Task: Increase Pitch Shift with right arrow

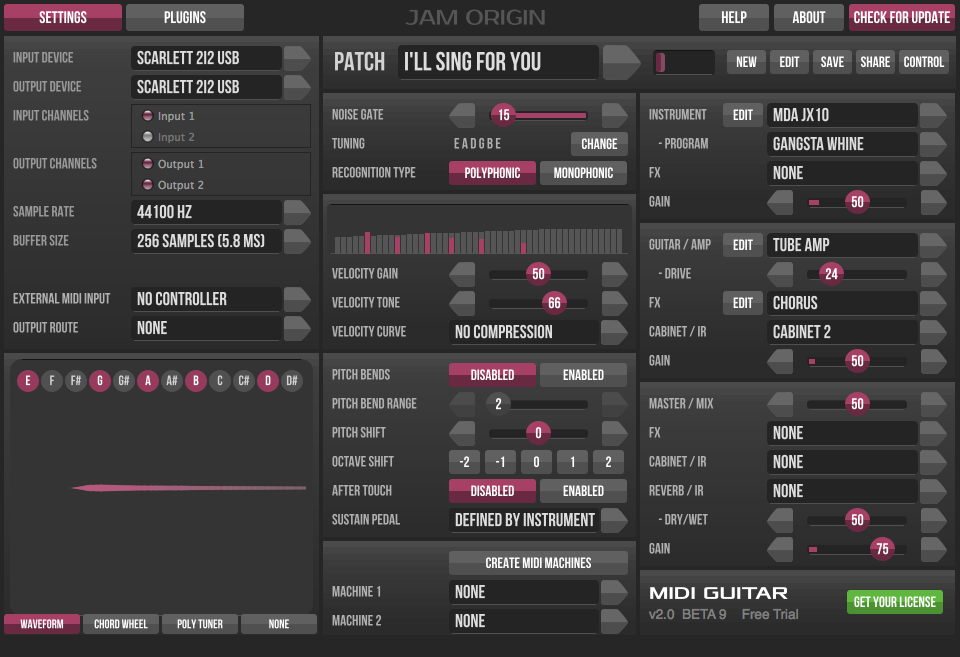Action: click(614, 433)
